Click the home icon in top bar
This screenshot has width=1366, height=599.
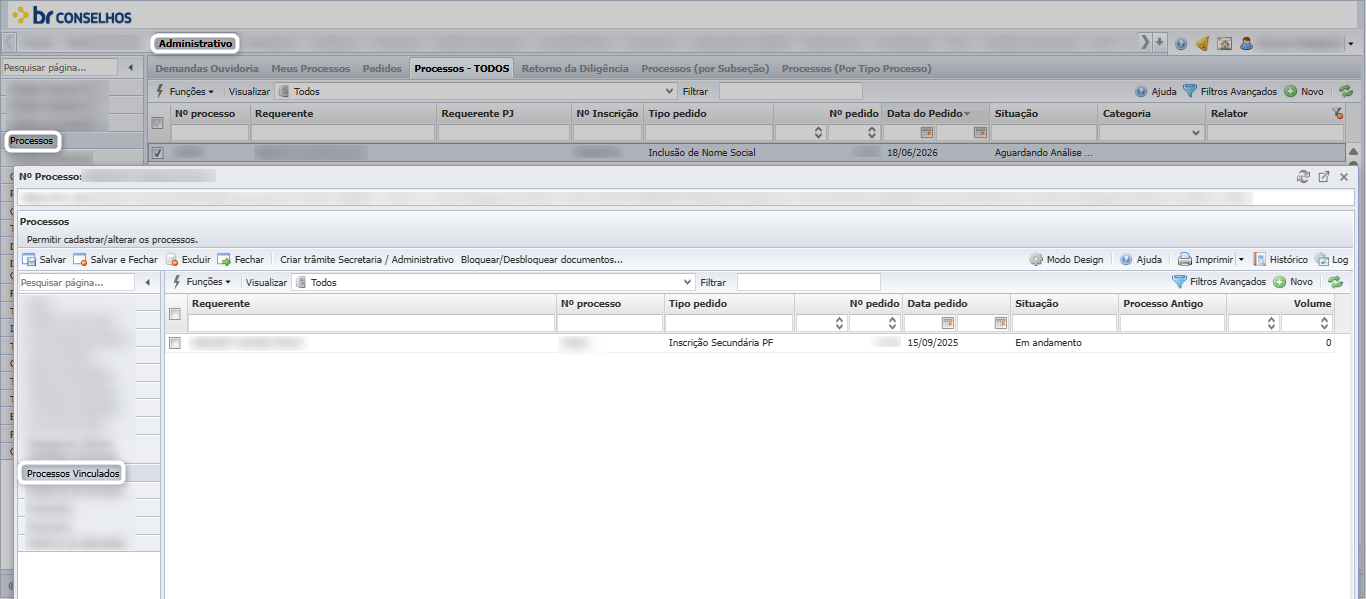(1224, 44)
